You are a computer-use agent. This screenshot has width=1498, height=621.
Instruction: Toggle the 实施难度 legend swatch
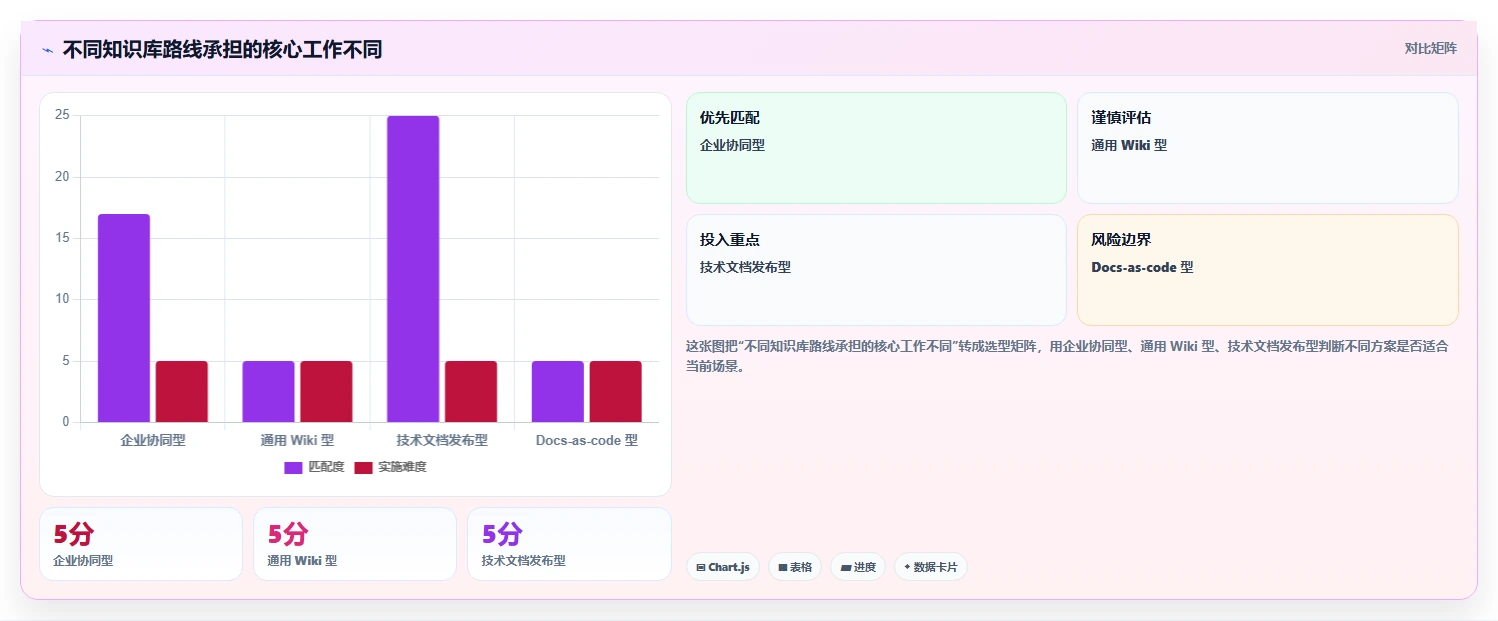pyautogui.click(x=363, y=467)
